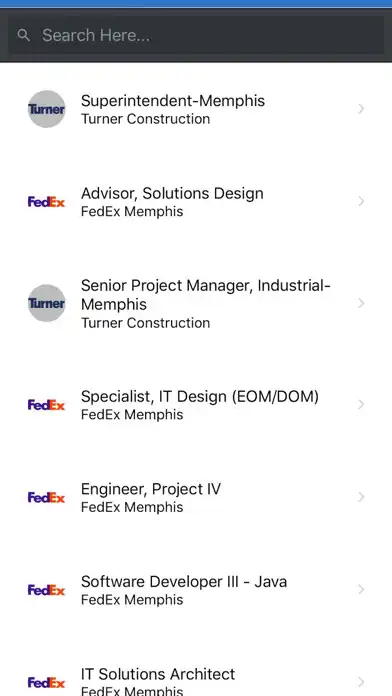Image resolution: width=392 pixels, height=696 pixels.
Task: Focus the Search Here input field
Action: 196,35
